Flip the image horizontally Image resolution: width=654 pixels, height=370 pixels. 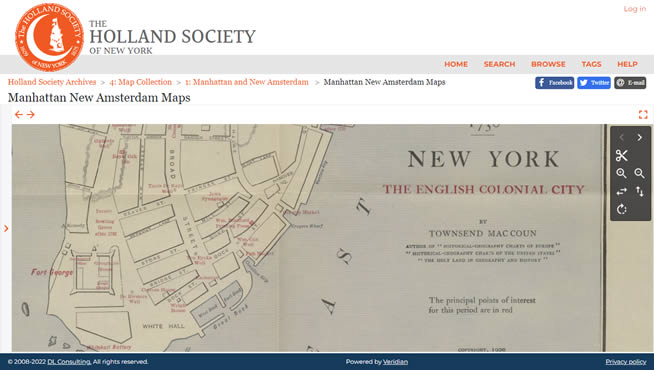pyautogui.click(x=621, y=191)
